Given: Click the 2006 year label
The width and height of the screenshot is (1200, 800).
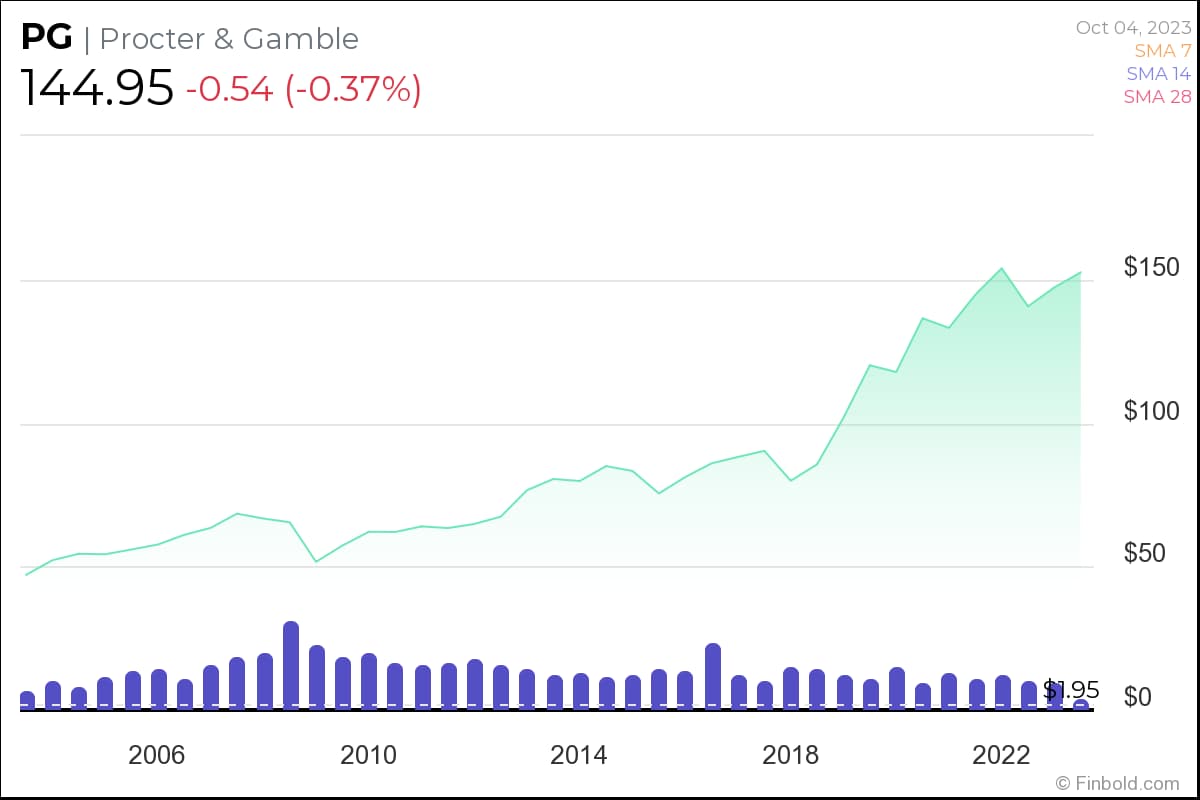Looking at the screenshot, I should tap(157, 755).
